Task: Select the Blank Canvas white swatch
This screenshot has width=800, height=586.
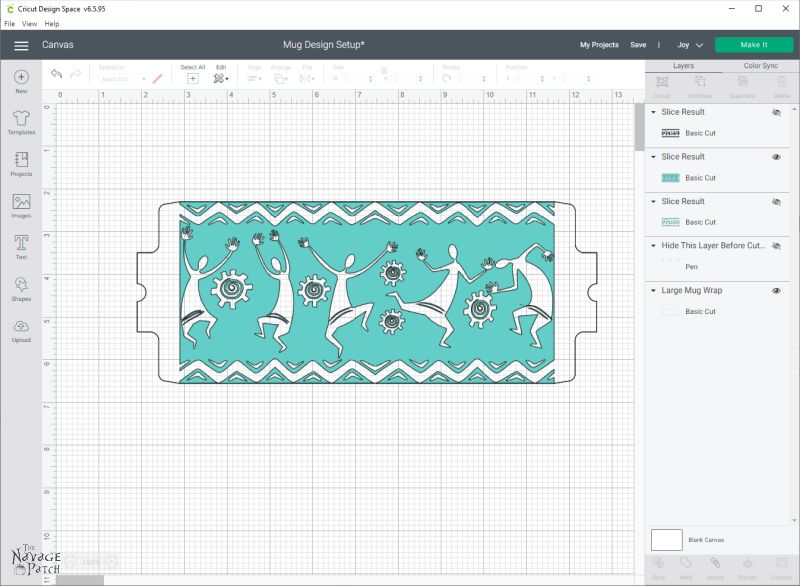Action: [x=666, y=540]
